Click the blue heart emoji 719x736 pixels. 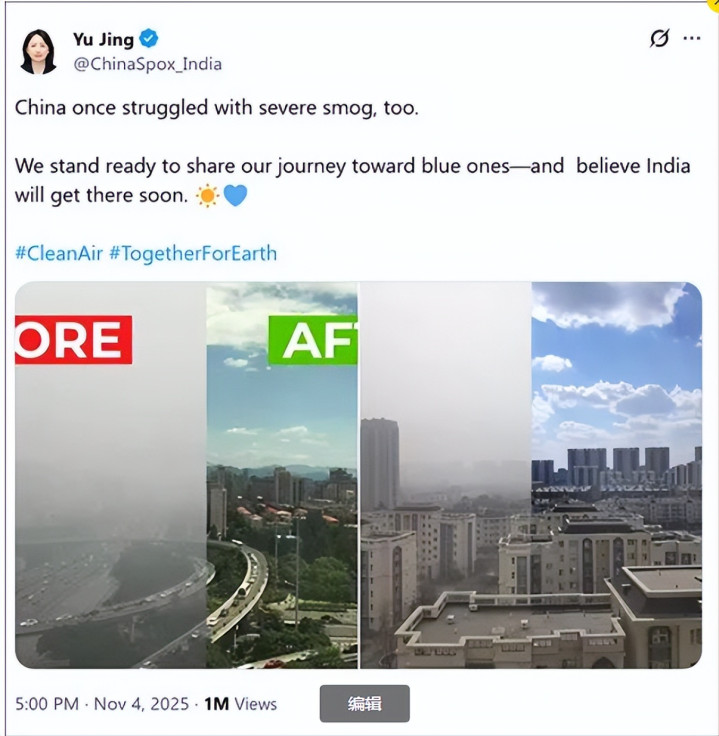235,196
